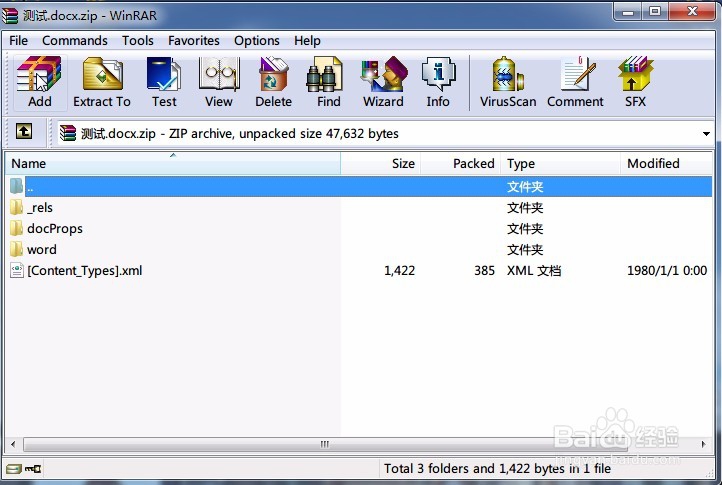Sort by the Name column header

click(173, 164)
